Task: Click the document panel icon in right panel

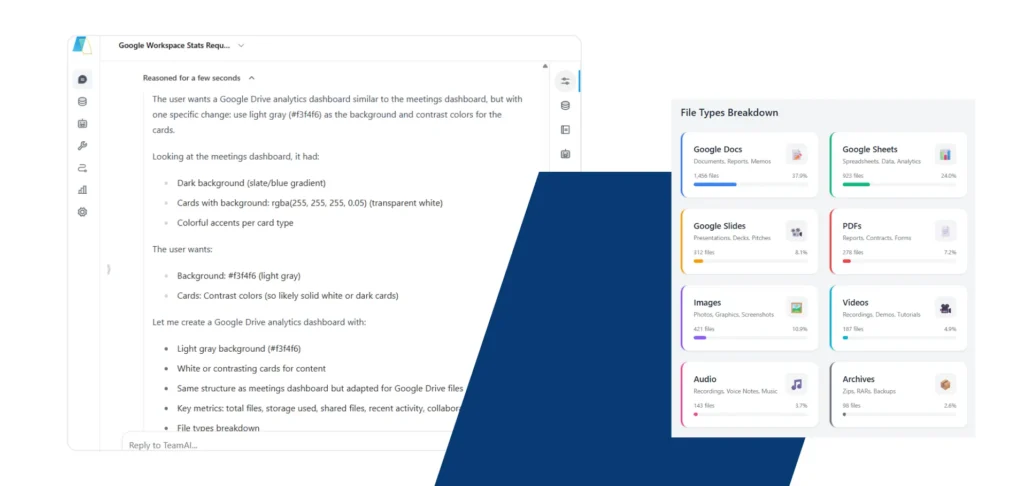Action: pyautogui.click(x=566, y=130)
